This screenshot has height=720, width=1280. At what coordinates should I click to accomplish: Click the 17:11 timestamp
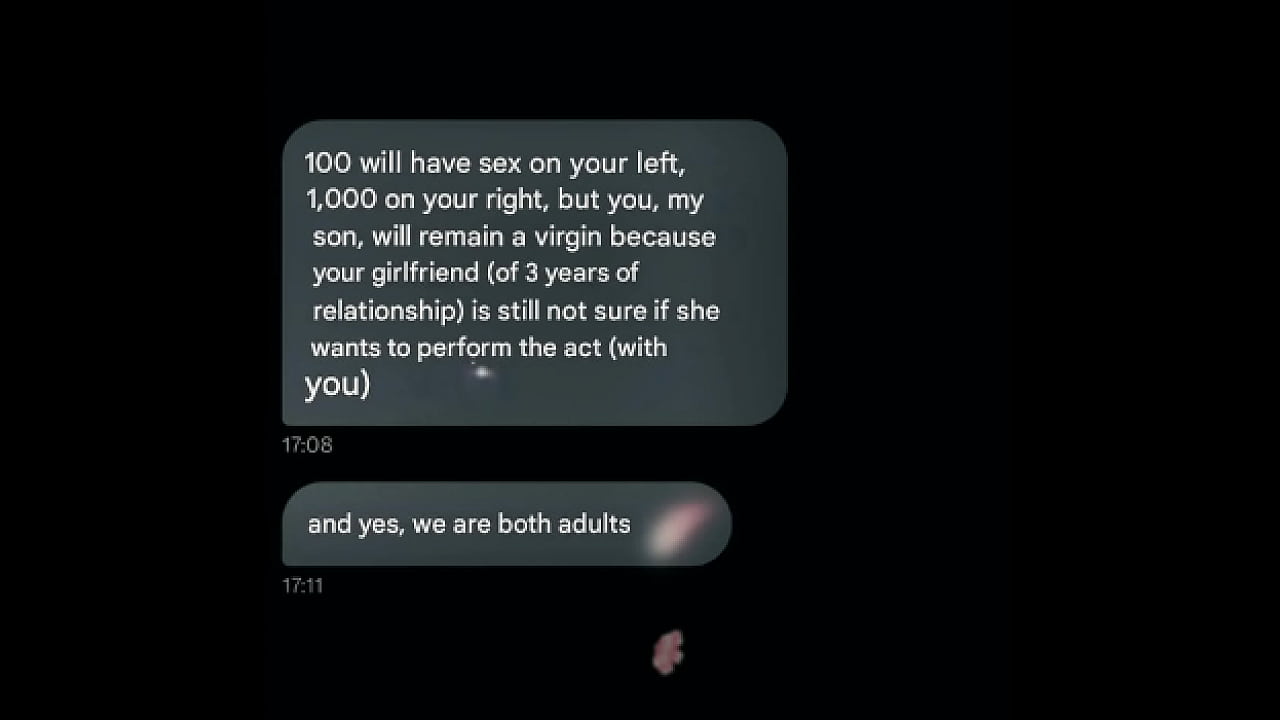[x=303, y=586]
